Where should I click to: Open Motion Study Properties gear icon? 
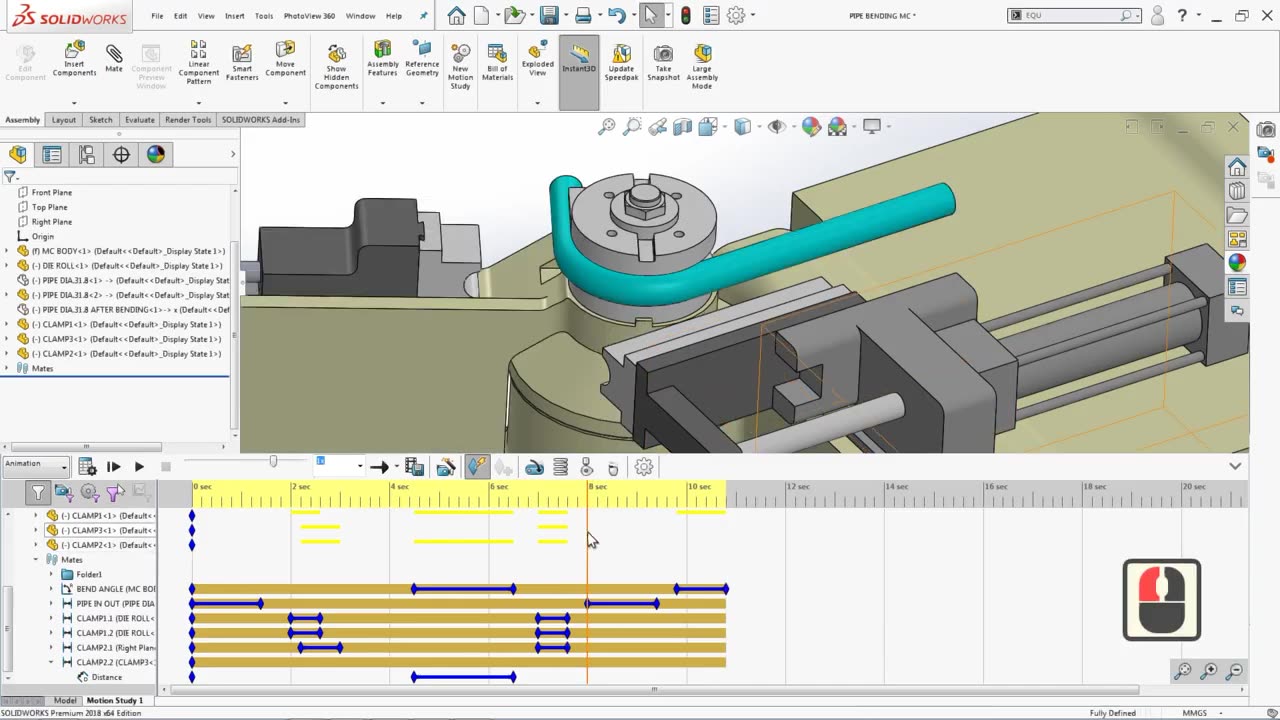[644, 467]
